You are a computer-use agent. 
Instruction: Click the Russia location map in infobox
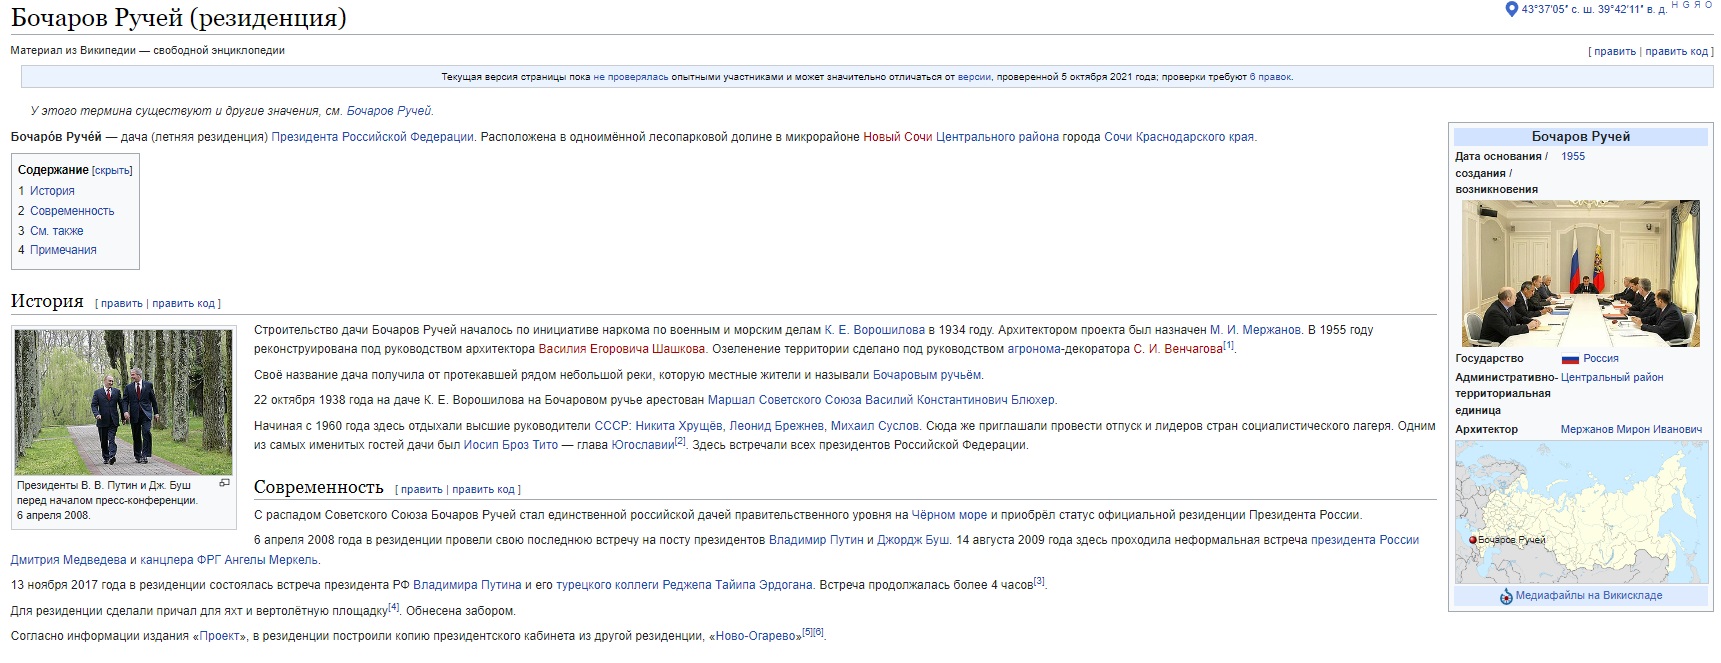pos(1580,512)
